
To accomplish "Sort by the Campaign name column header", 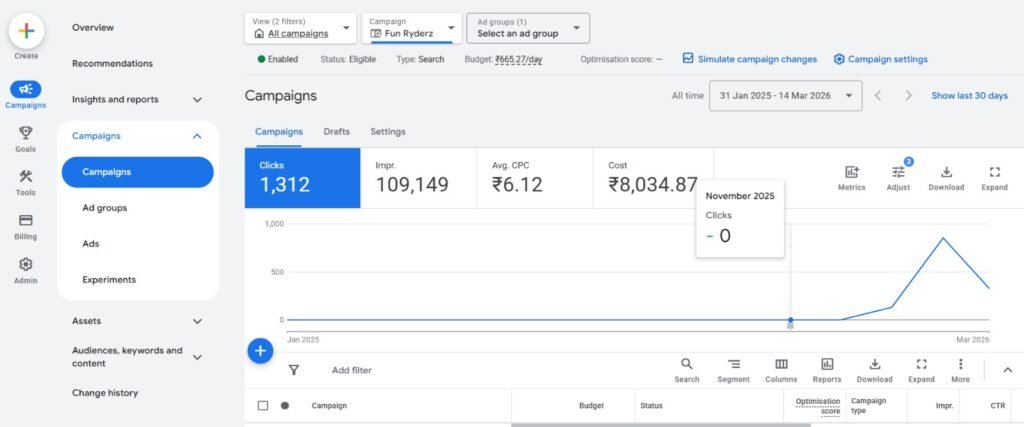I will point(328,405).
